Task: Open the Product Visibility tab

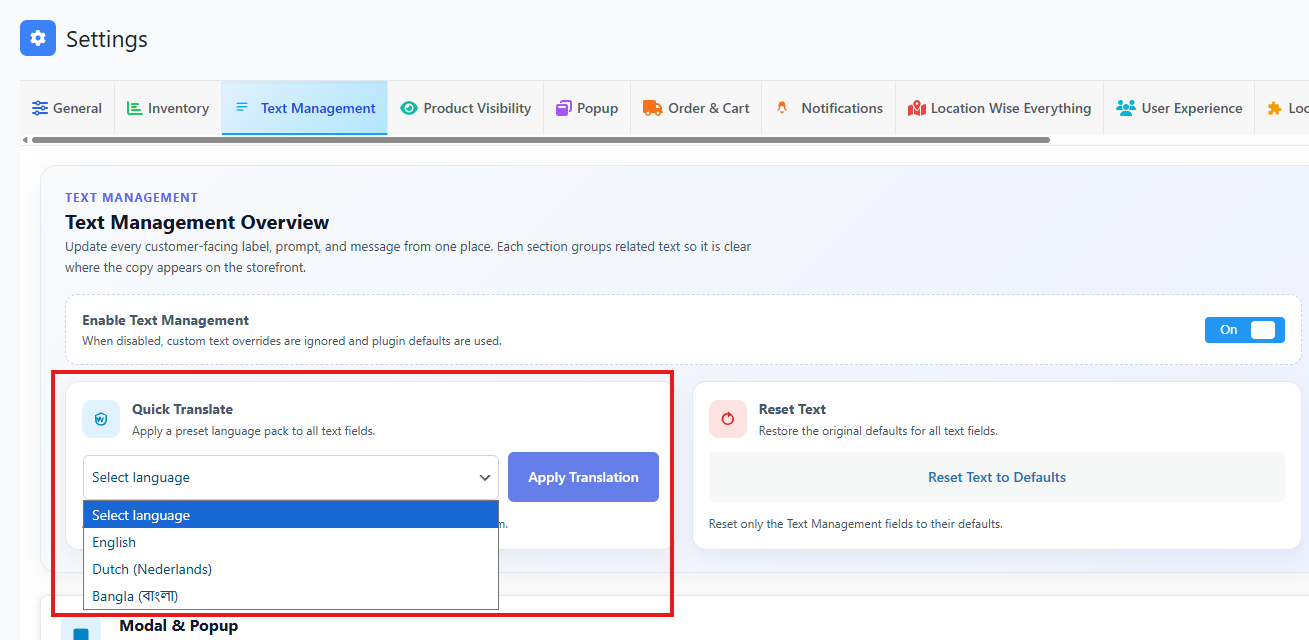Action: tap(466, 108)
